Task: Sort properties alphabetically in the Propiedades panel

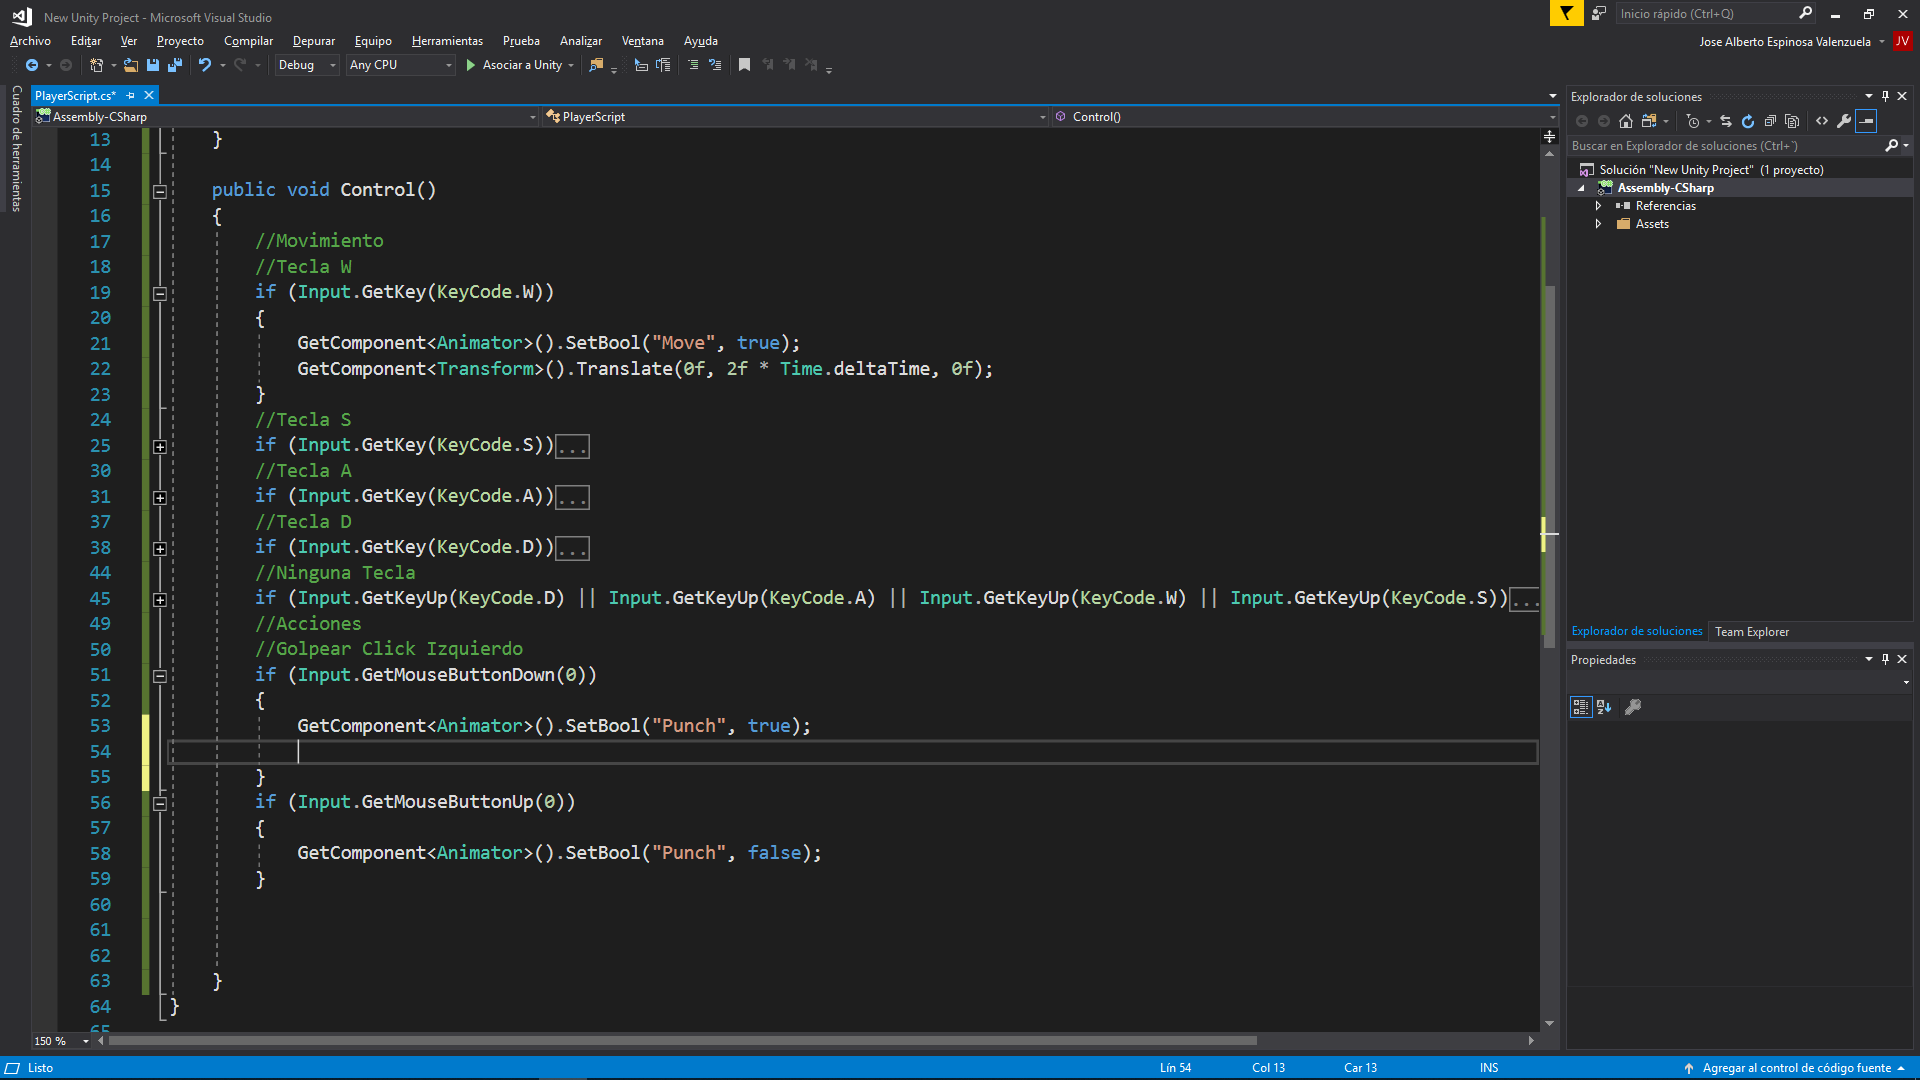Action: pos(1604,707)
